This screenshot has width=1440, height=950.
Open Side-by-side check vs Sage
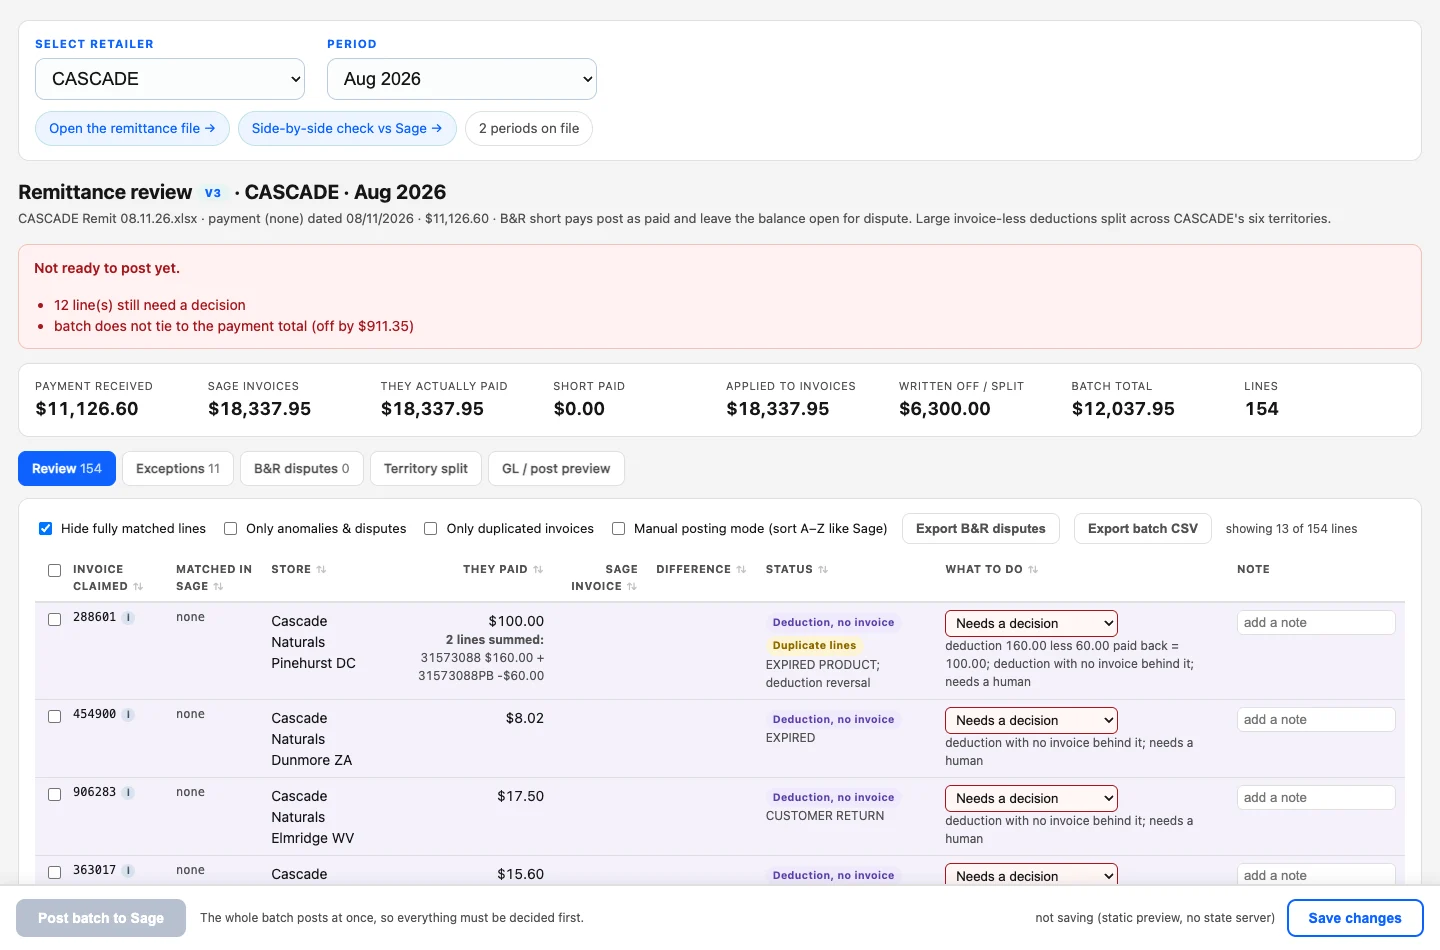pos(347,128)
